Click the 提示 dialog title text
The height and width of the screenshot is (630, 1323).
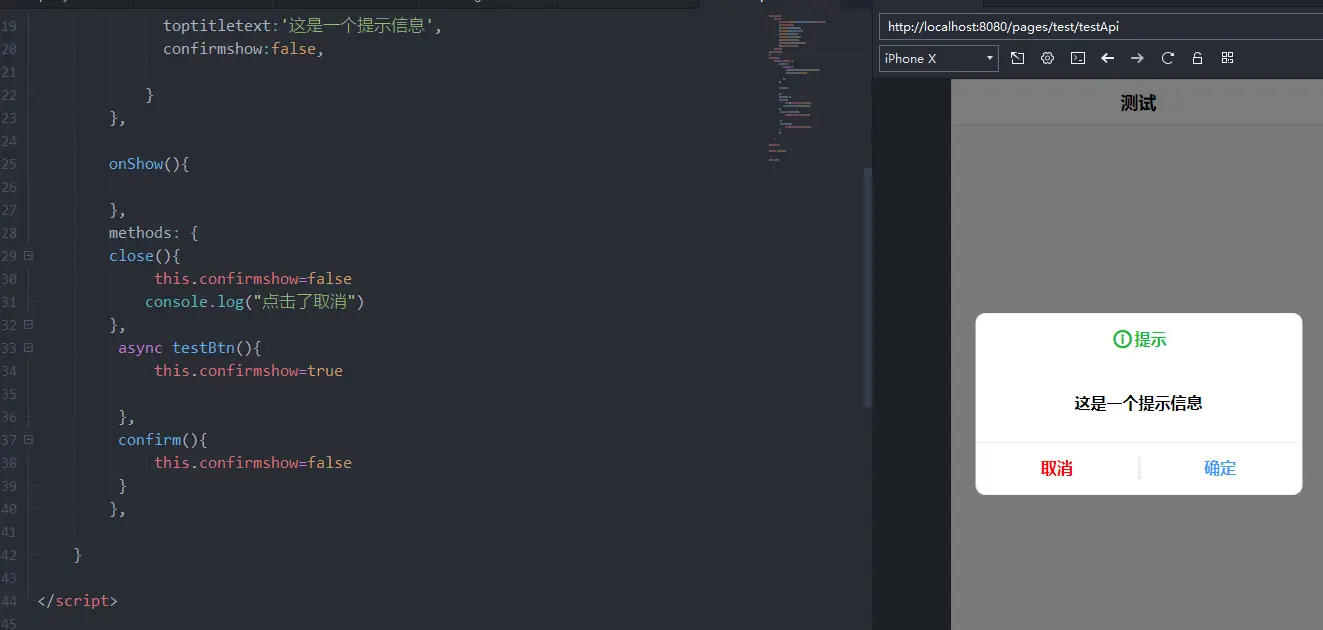[1150, 340]
